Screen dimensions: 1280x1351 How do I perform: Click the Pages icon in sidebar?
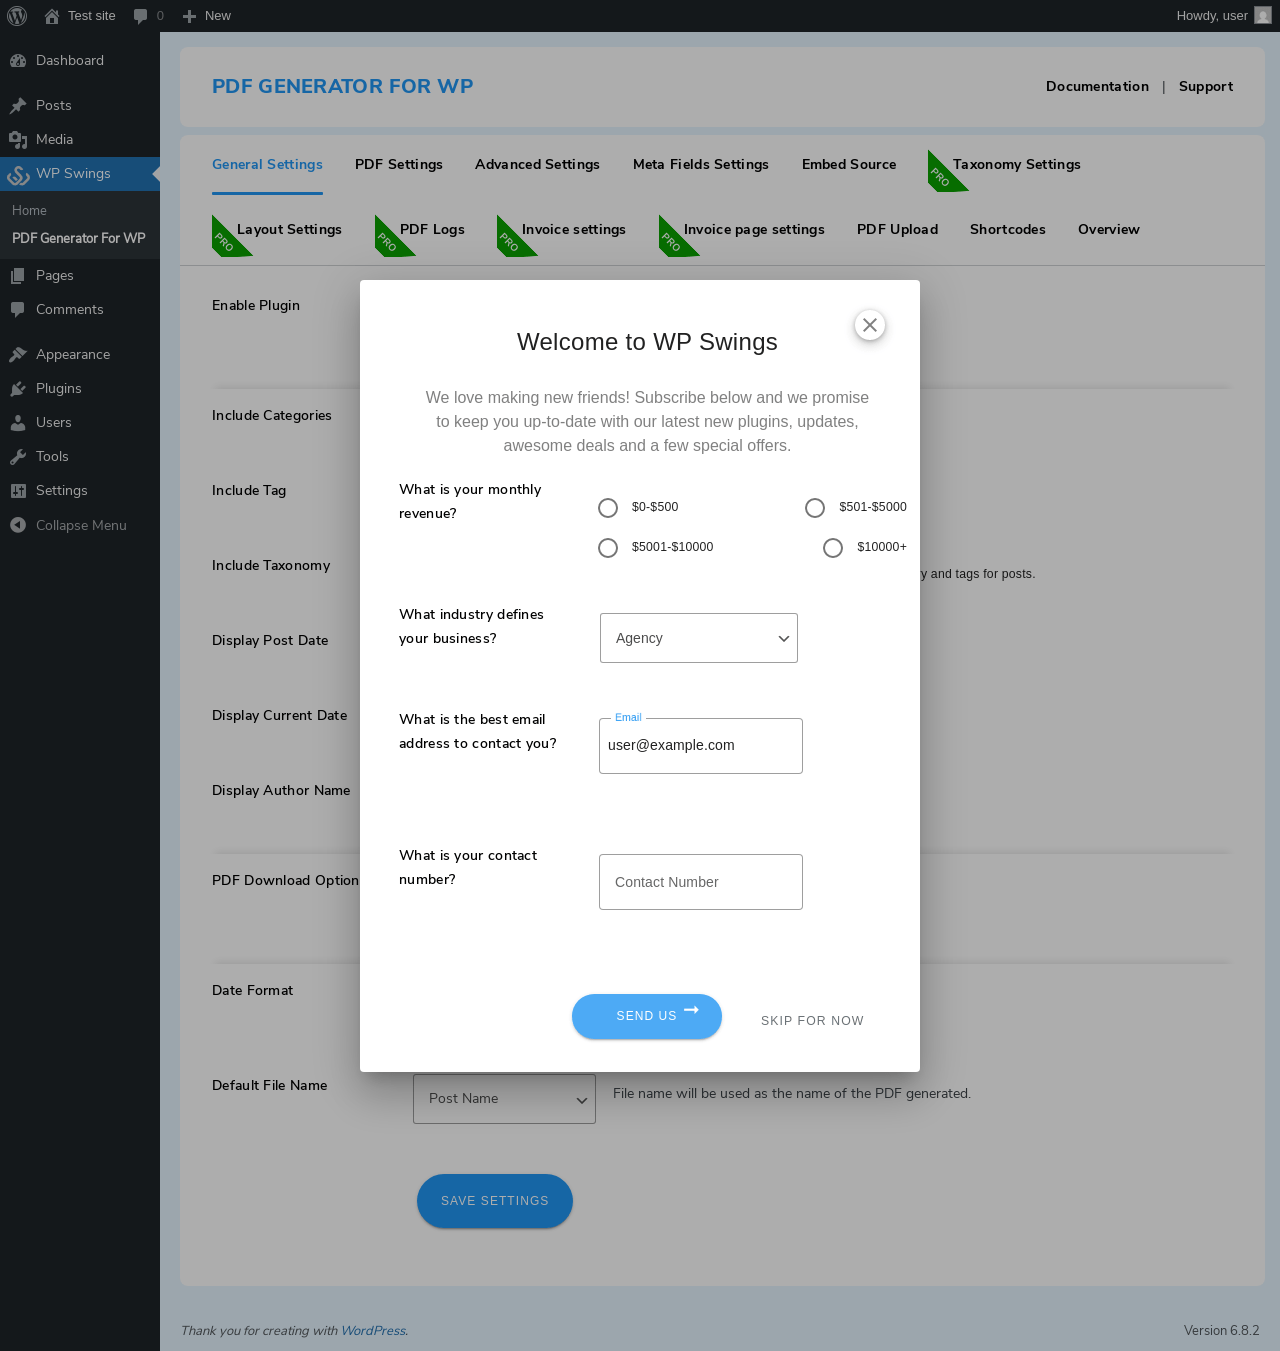coord(18,275)
